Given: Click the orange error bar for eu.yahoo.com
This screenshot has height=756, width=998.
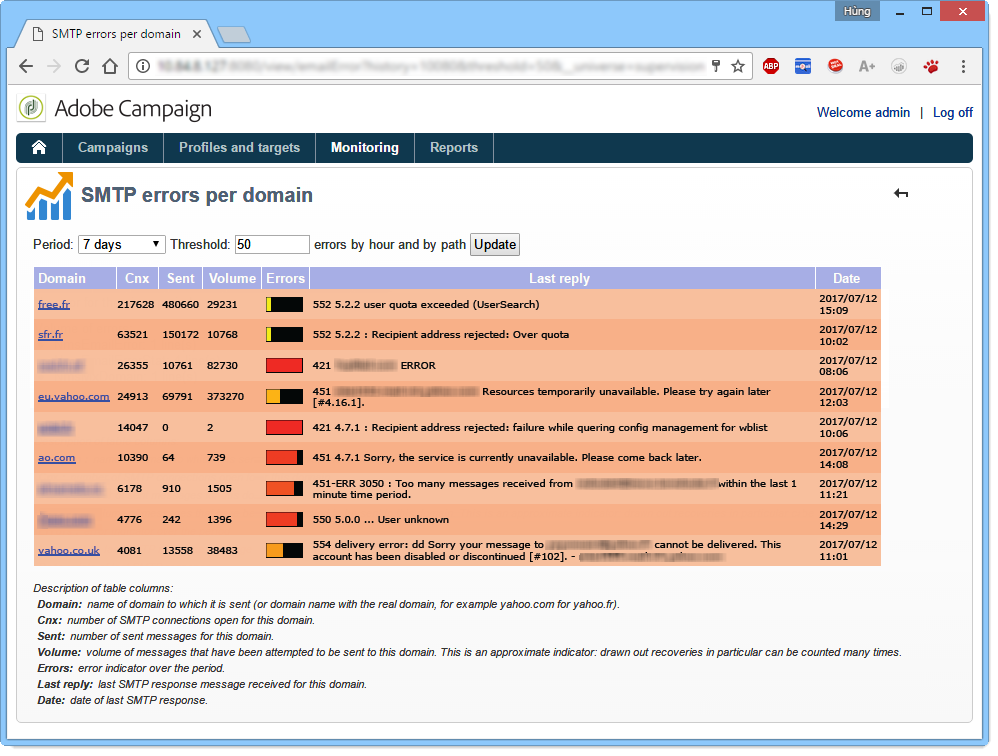Looking at the screenshot, I should coord(285,396).
